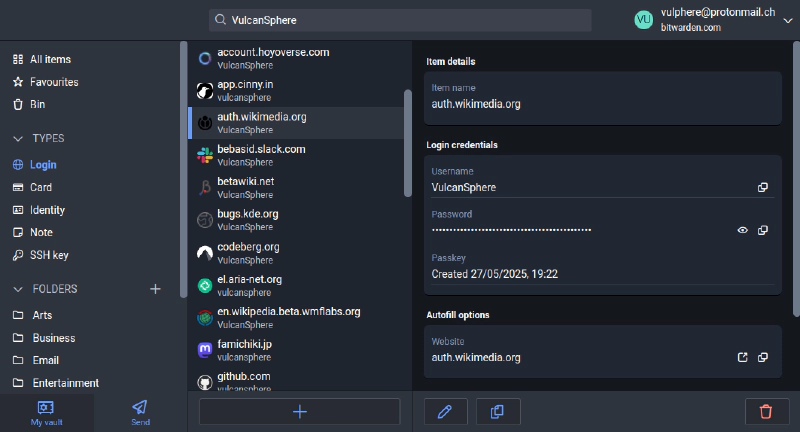The width and height of the screenshot is (800, 432).
Task: Select the github.com login entry
Action: point(245,380)
